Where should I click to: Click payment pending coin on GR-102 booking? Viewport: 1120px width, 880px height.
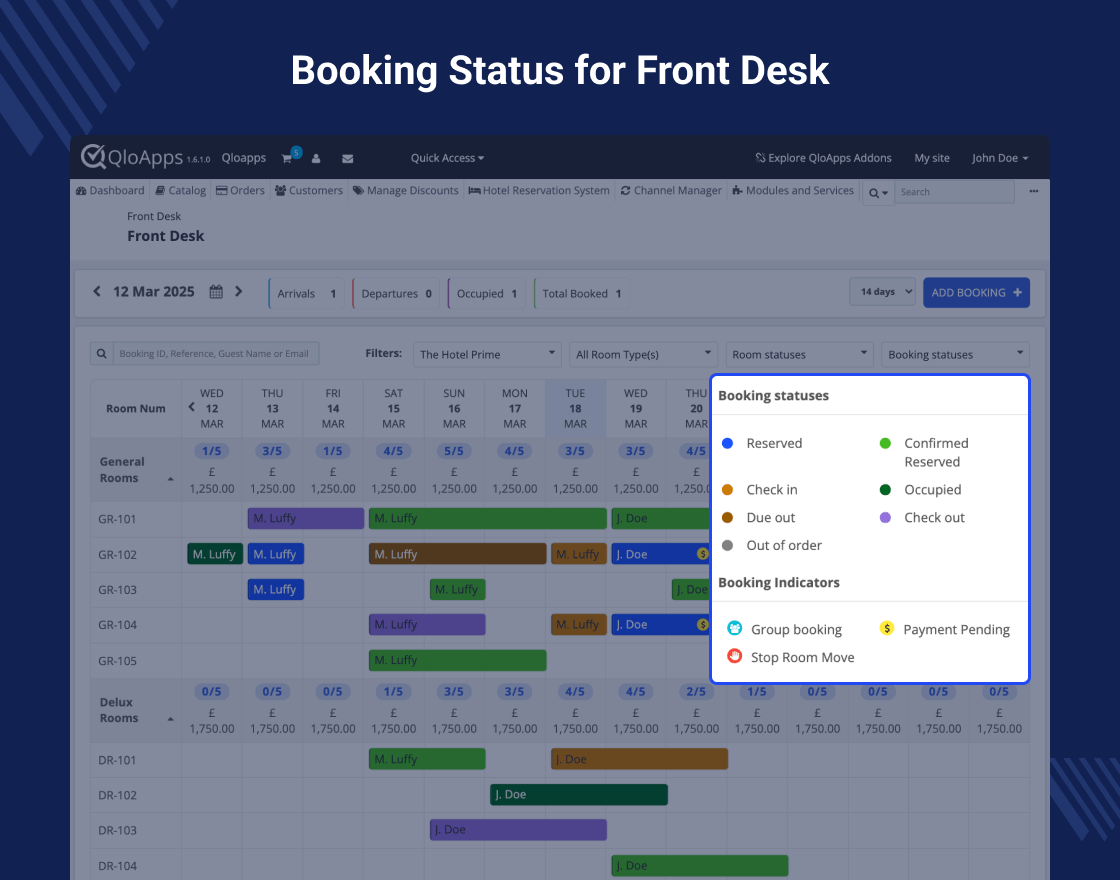[703, 553]
